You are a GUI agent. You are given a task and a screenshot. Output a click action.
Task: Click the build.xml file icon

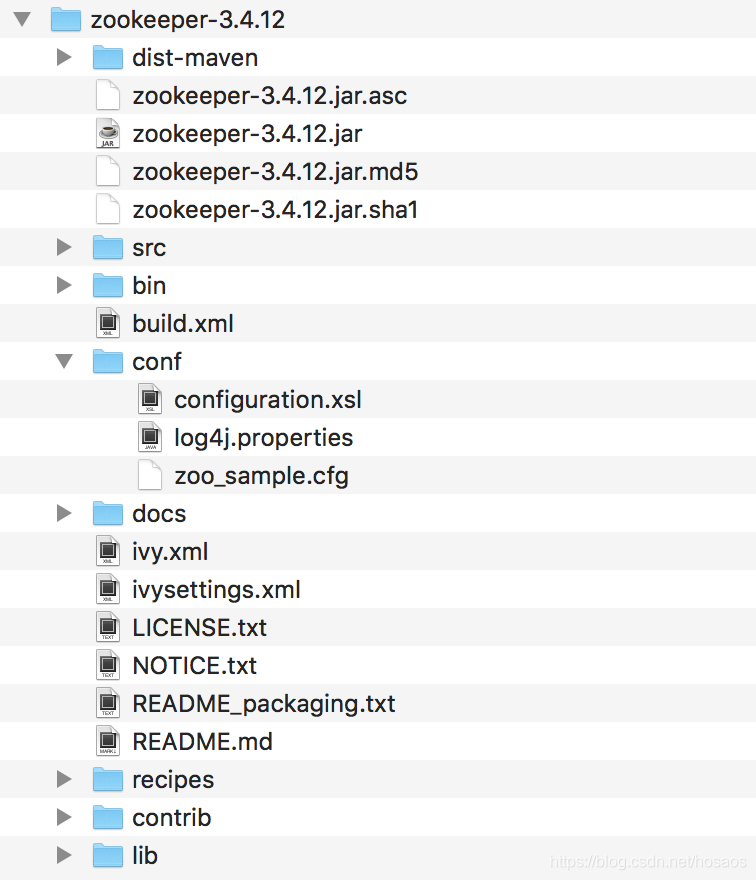[107, 324]
